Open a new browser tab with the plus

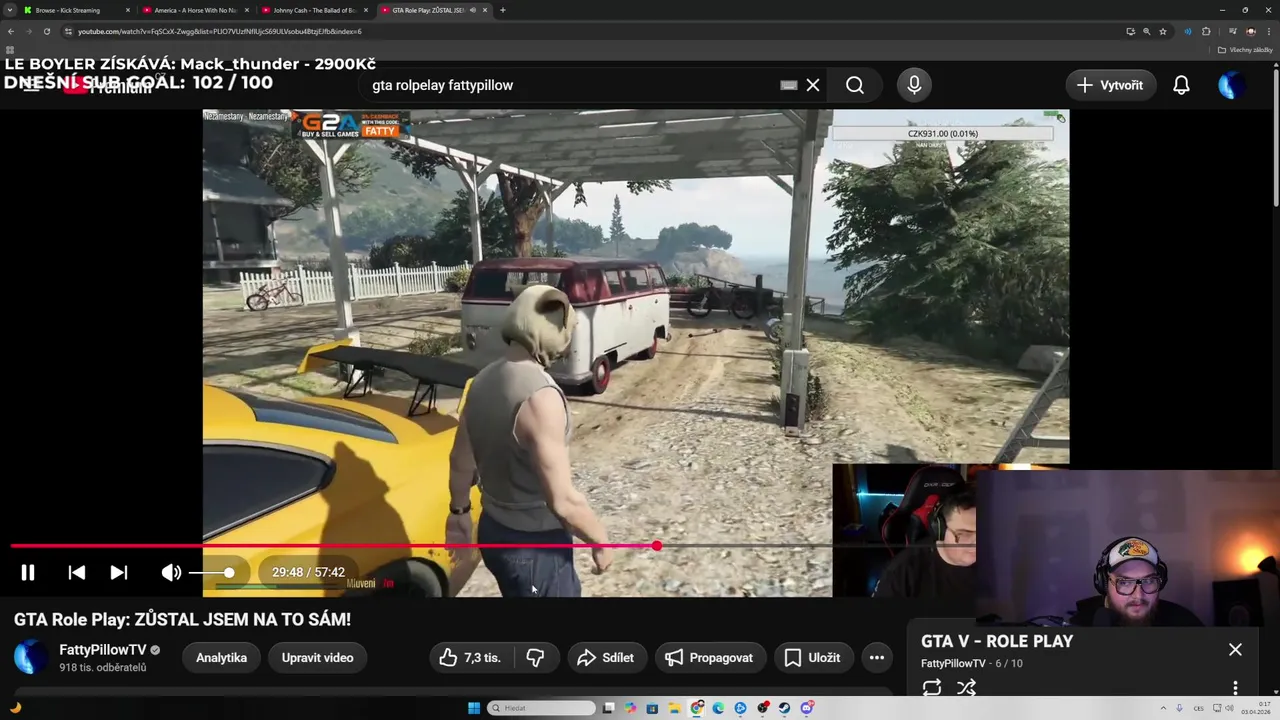click(x=502, y=10)
